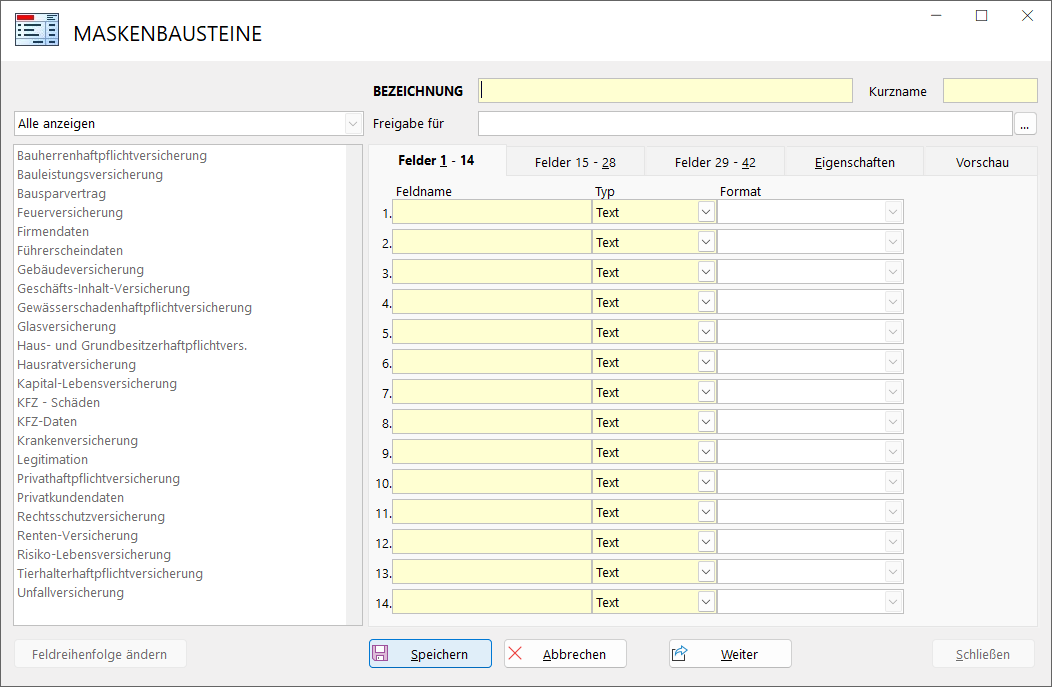
Task: Open the ellipsis browse button for Freigabe für
Action: pyautogui.click(x=1025, y=124)
